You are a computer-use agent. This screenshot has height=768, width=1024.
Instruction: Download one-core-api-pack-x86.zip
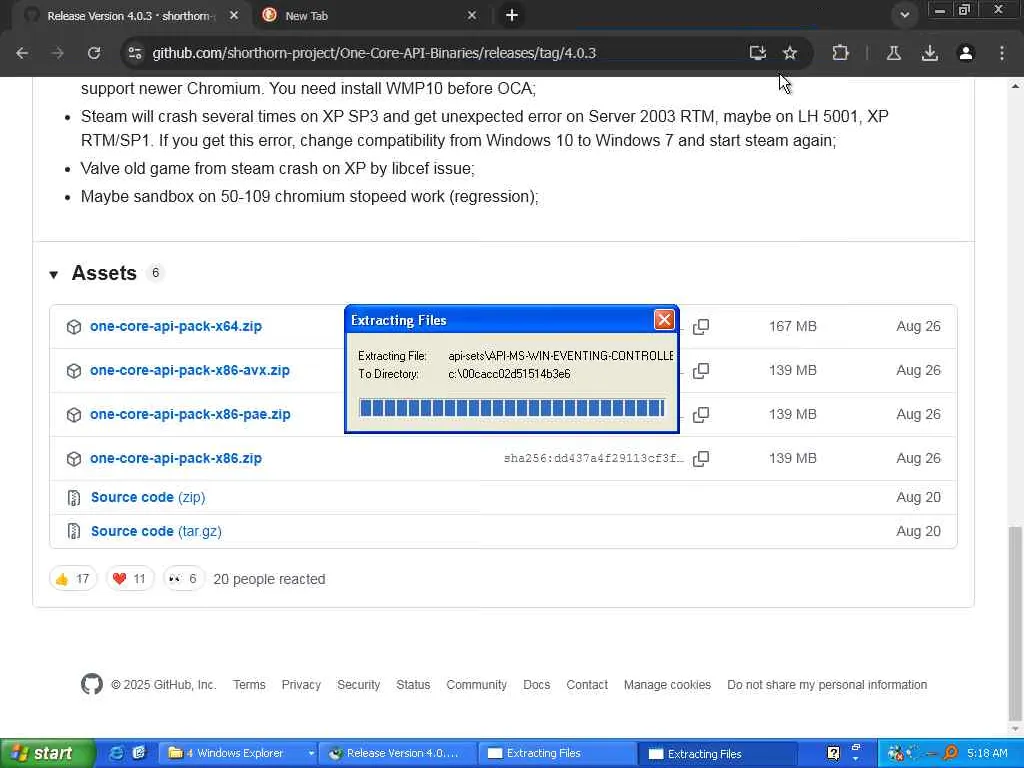coord(176,458)
